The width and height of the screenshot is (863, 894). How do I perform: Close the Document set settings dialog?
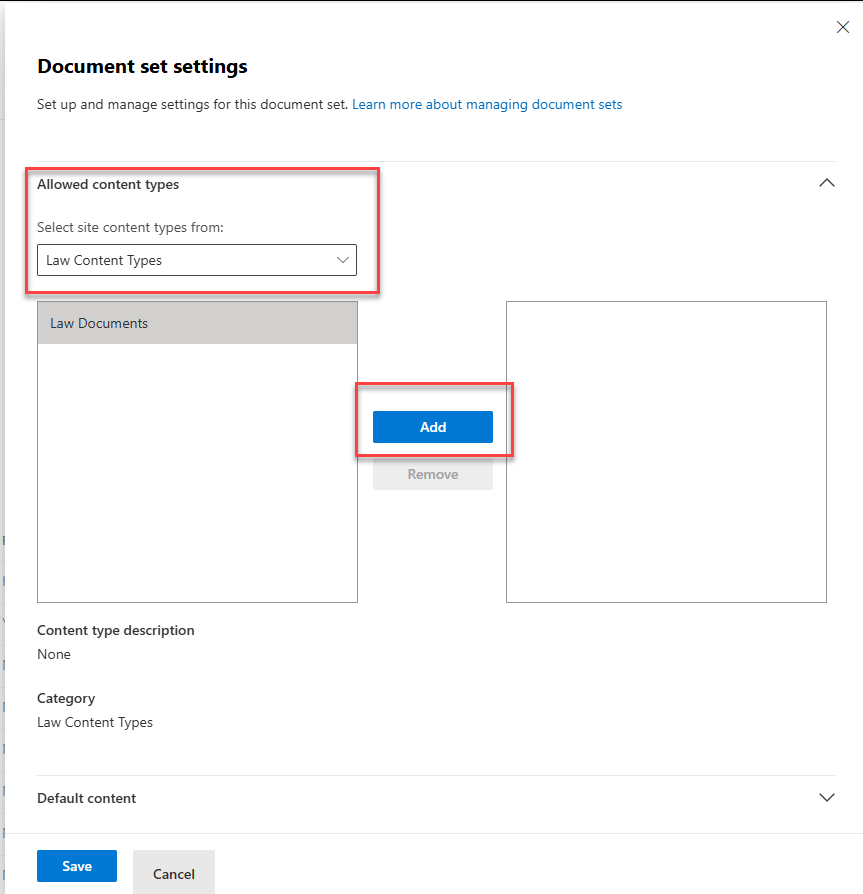(843, 27)
